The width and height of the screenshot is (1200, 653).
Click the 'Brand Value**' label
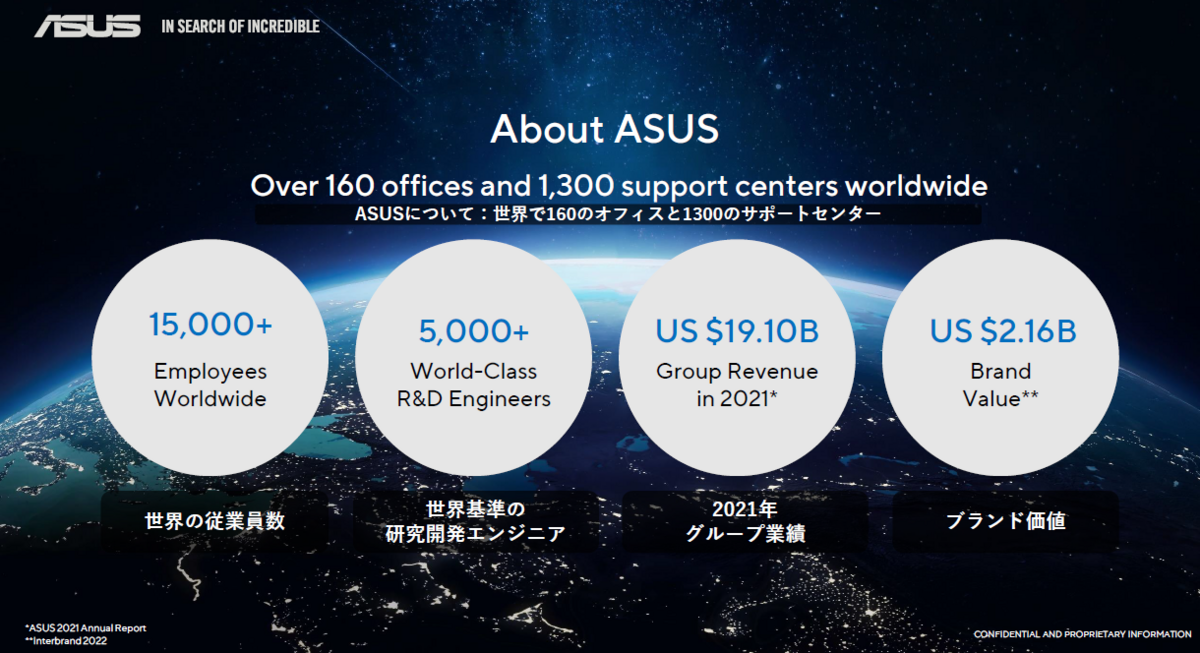pyautogui.click(x=1000, y=385)
